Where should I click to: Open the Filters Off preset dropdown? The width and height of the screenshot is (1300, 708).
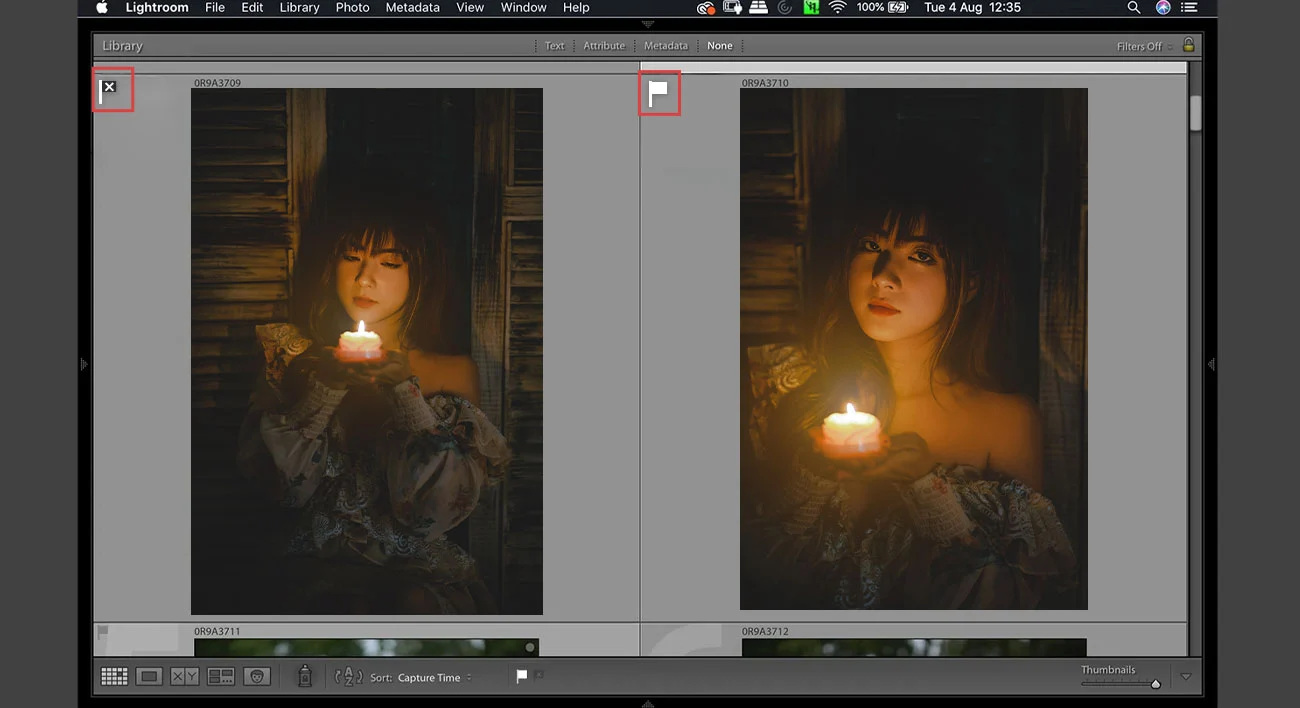coord(1144,46)
